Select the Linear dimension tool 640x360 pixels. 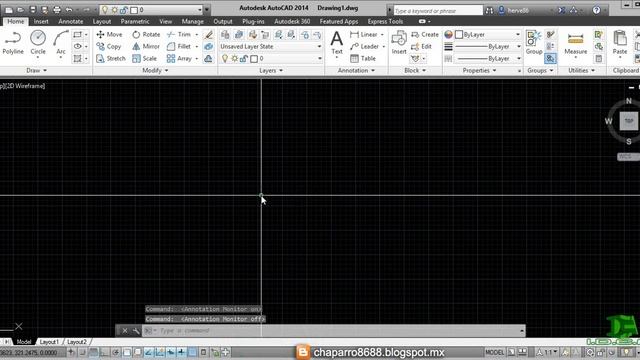[364, 35]
